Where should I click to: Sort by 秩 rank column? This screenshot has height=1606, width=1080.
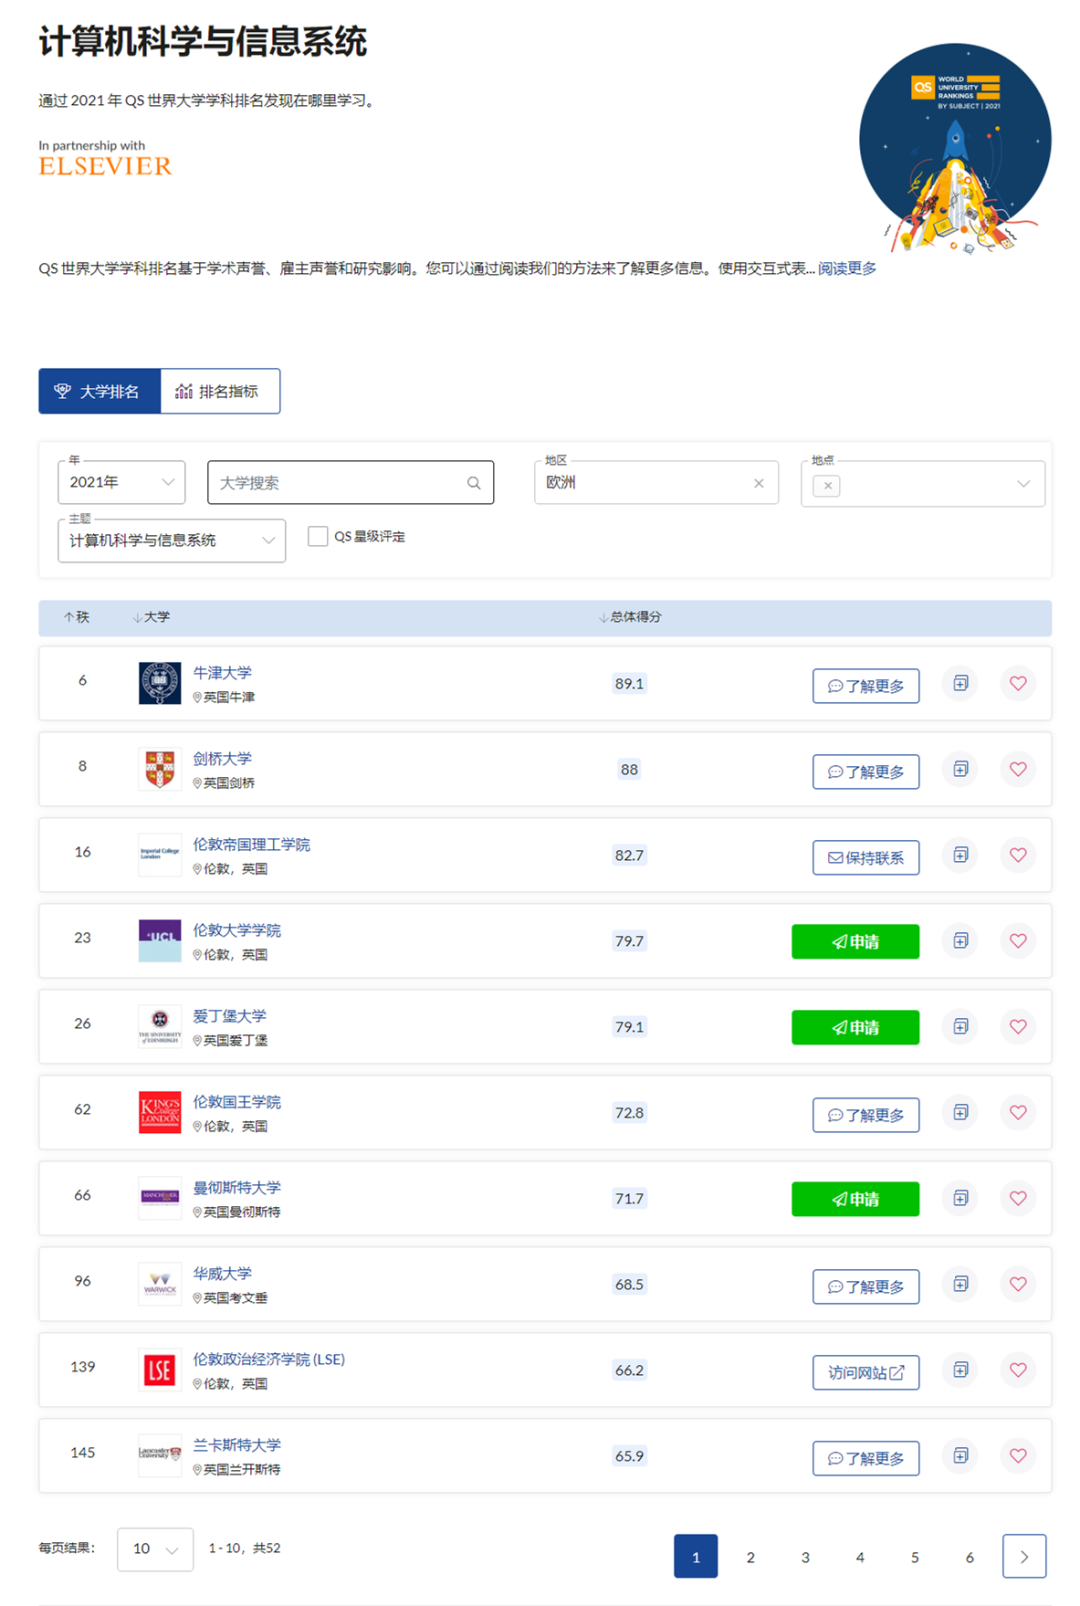click(x=77, y=618)
